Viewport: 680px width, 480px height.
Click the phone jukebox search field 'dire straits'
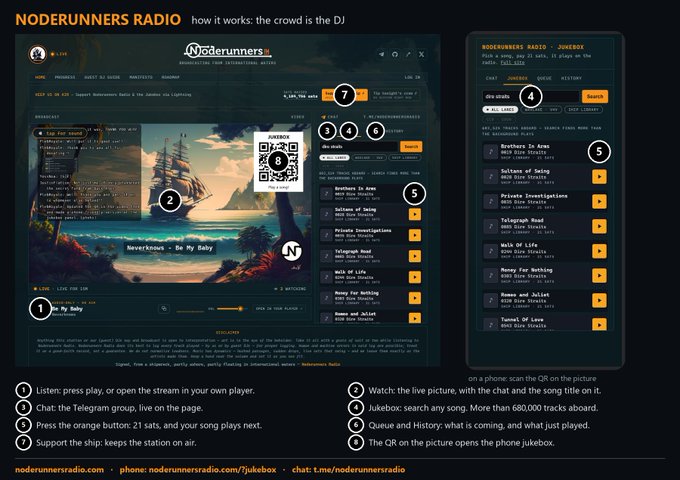tap(531, 96)
